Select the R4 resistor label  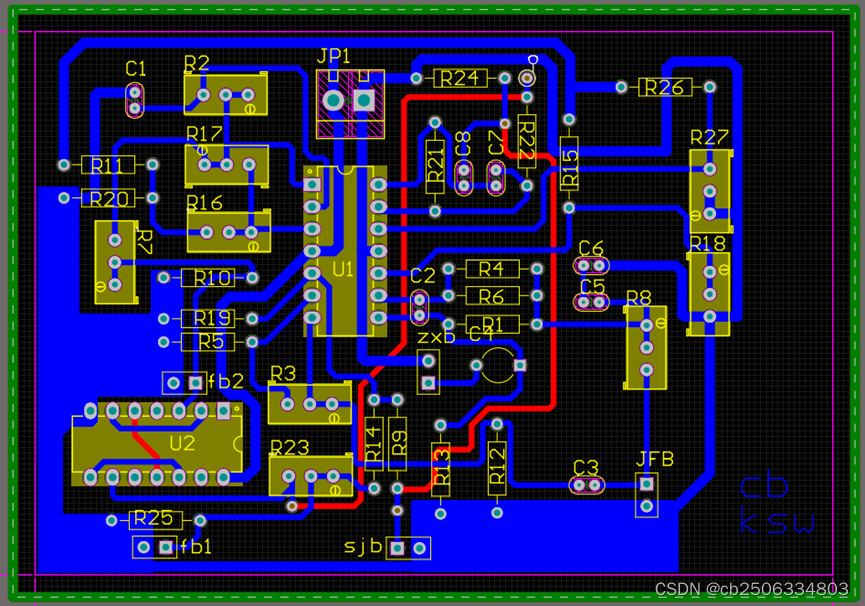point(493,269)
